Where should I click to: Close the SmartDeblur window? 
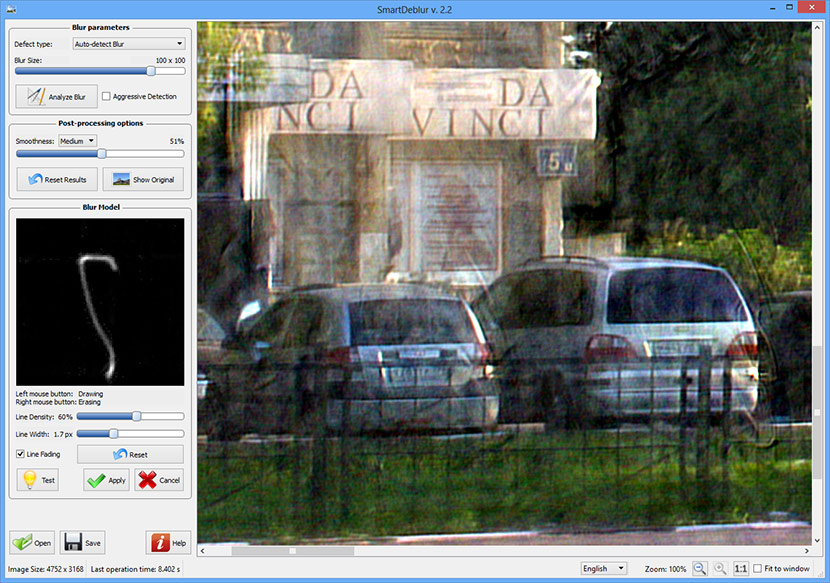point(813,7)
